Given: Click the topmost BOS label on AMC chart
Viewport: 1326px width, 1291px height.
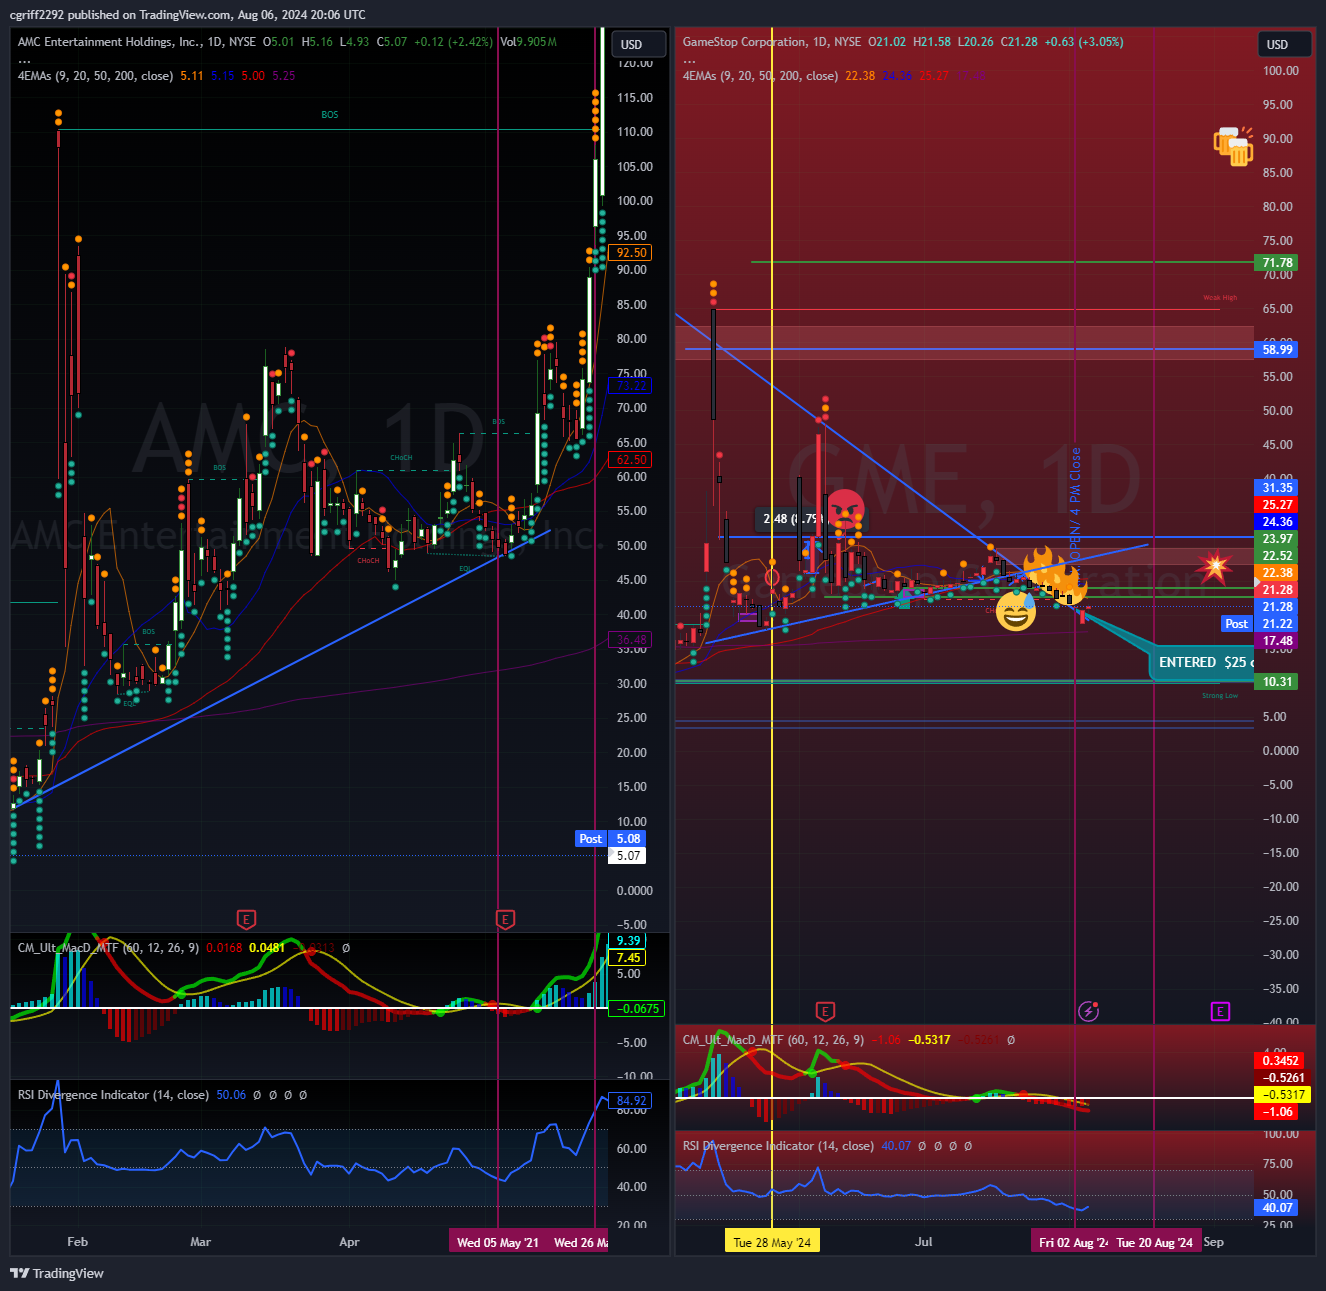Looking at the screenshot, I should [x=330, y=115].
